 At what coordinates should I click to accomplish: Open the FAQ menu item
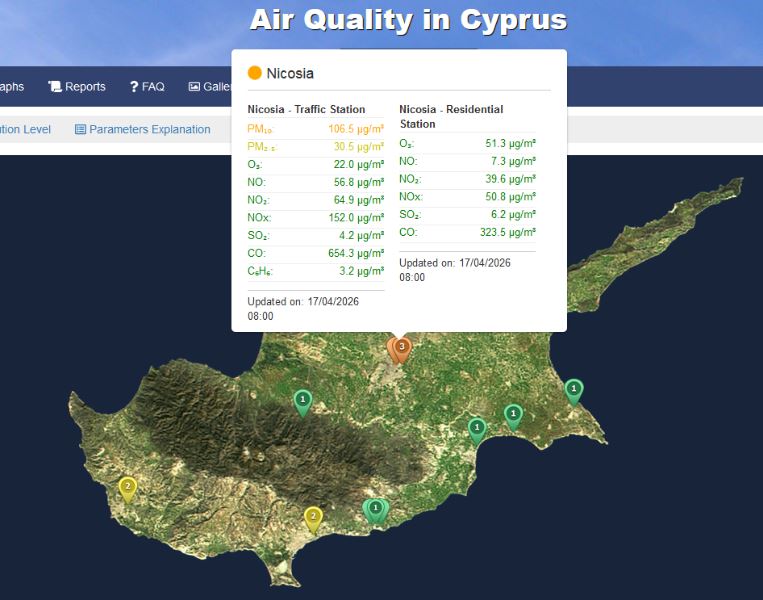[153, 87]
